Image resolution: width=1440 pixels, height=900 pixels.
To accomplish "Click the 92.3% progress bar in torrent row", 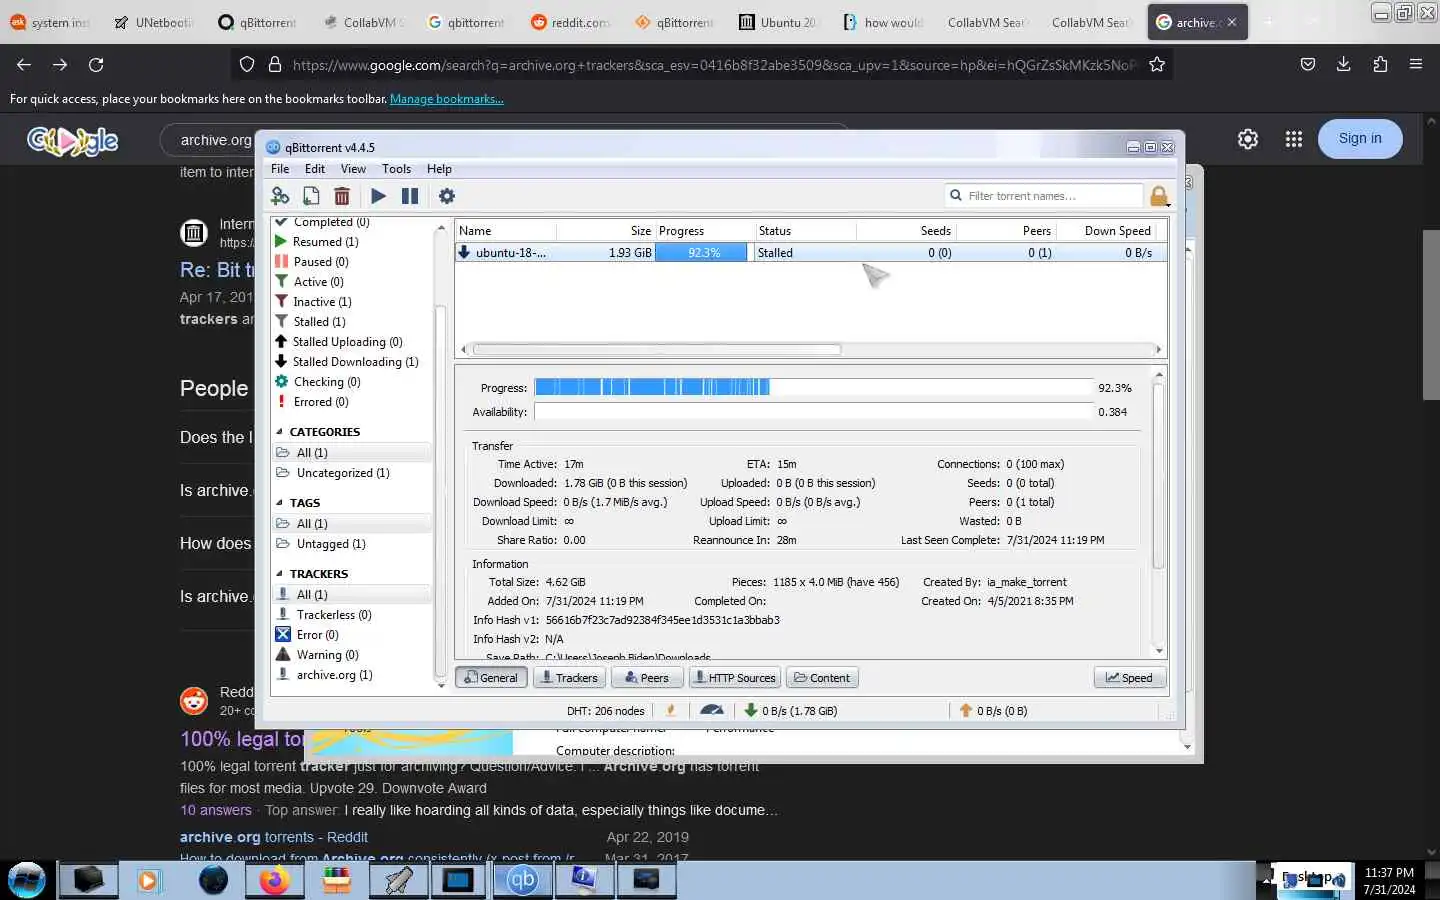I will [703, 253].
